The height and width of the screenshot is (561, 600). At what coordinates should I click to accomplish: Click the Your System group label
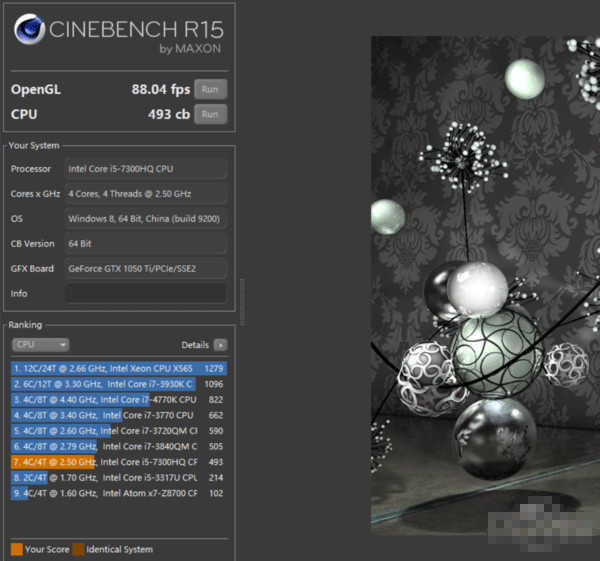tap(34, 145)
